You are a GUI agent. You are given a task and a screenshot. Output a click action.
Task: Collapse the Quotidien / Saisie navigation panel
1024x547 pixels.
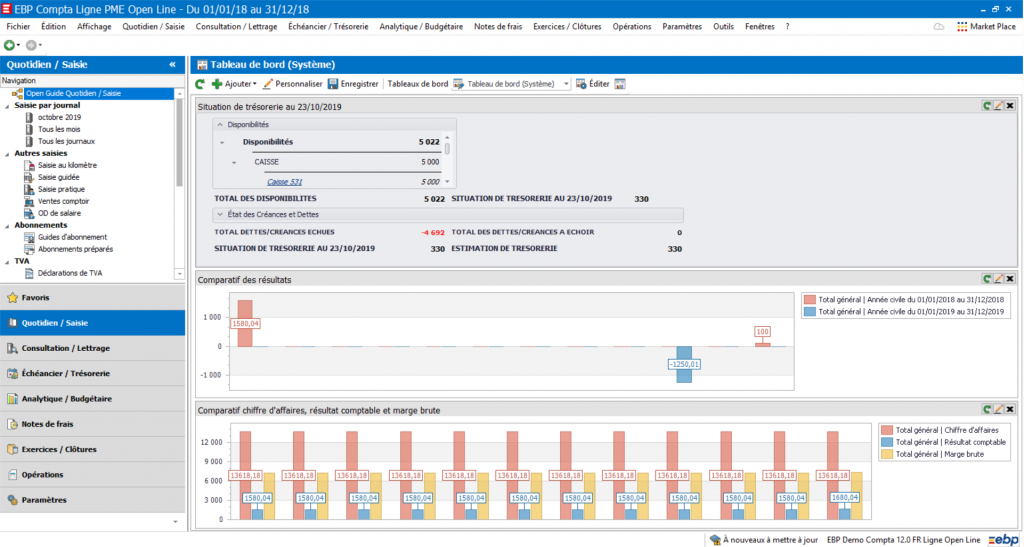point(172,65)
